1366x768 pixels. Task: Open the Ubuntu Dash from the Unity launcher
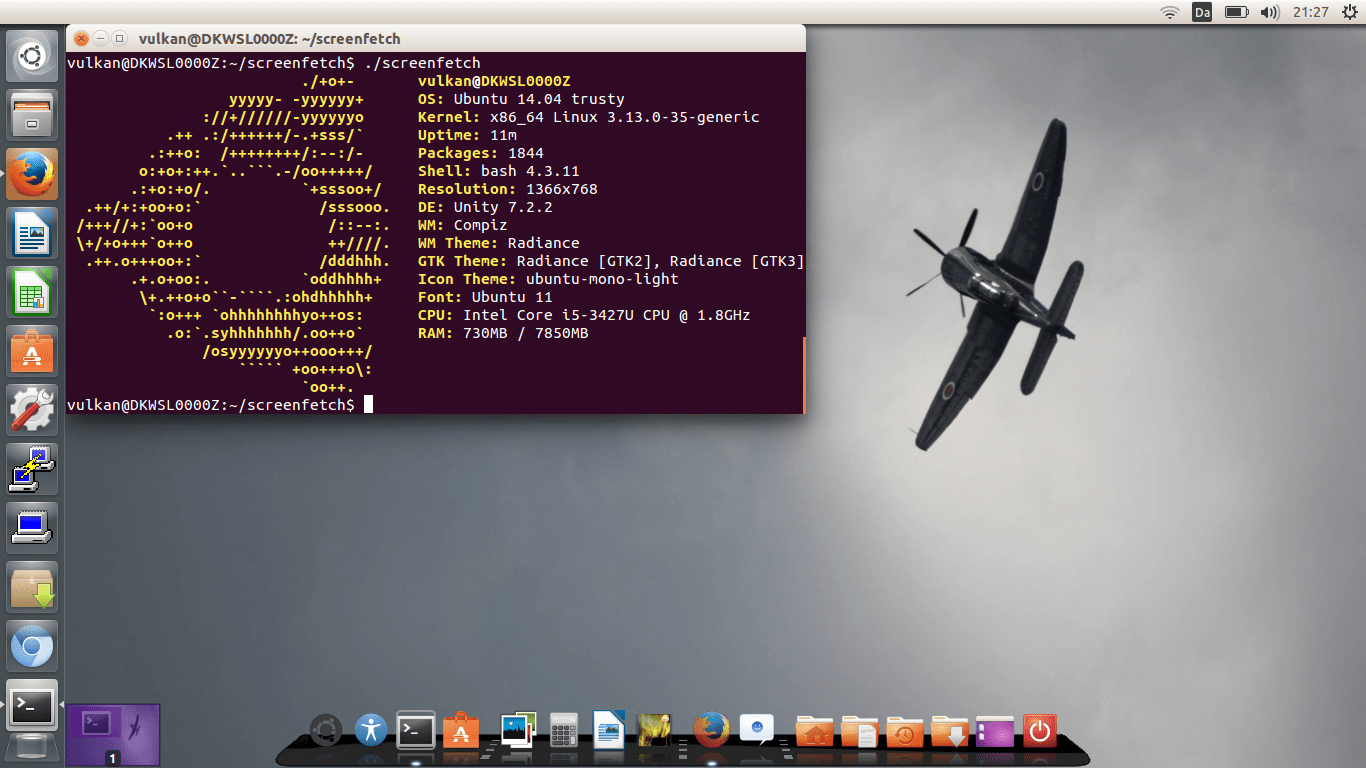pos(33,56)
